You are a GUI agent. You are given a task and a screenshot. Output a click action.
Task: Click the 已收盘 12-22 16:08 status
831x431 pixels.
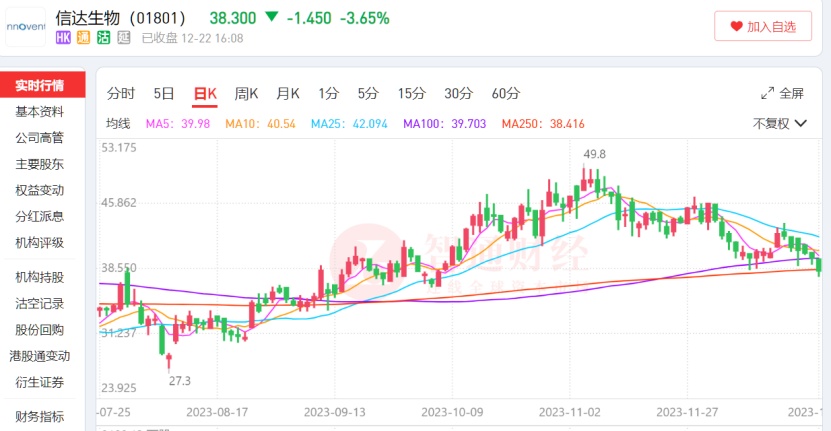point(192,38)
